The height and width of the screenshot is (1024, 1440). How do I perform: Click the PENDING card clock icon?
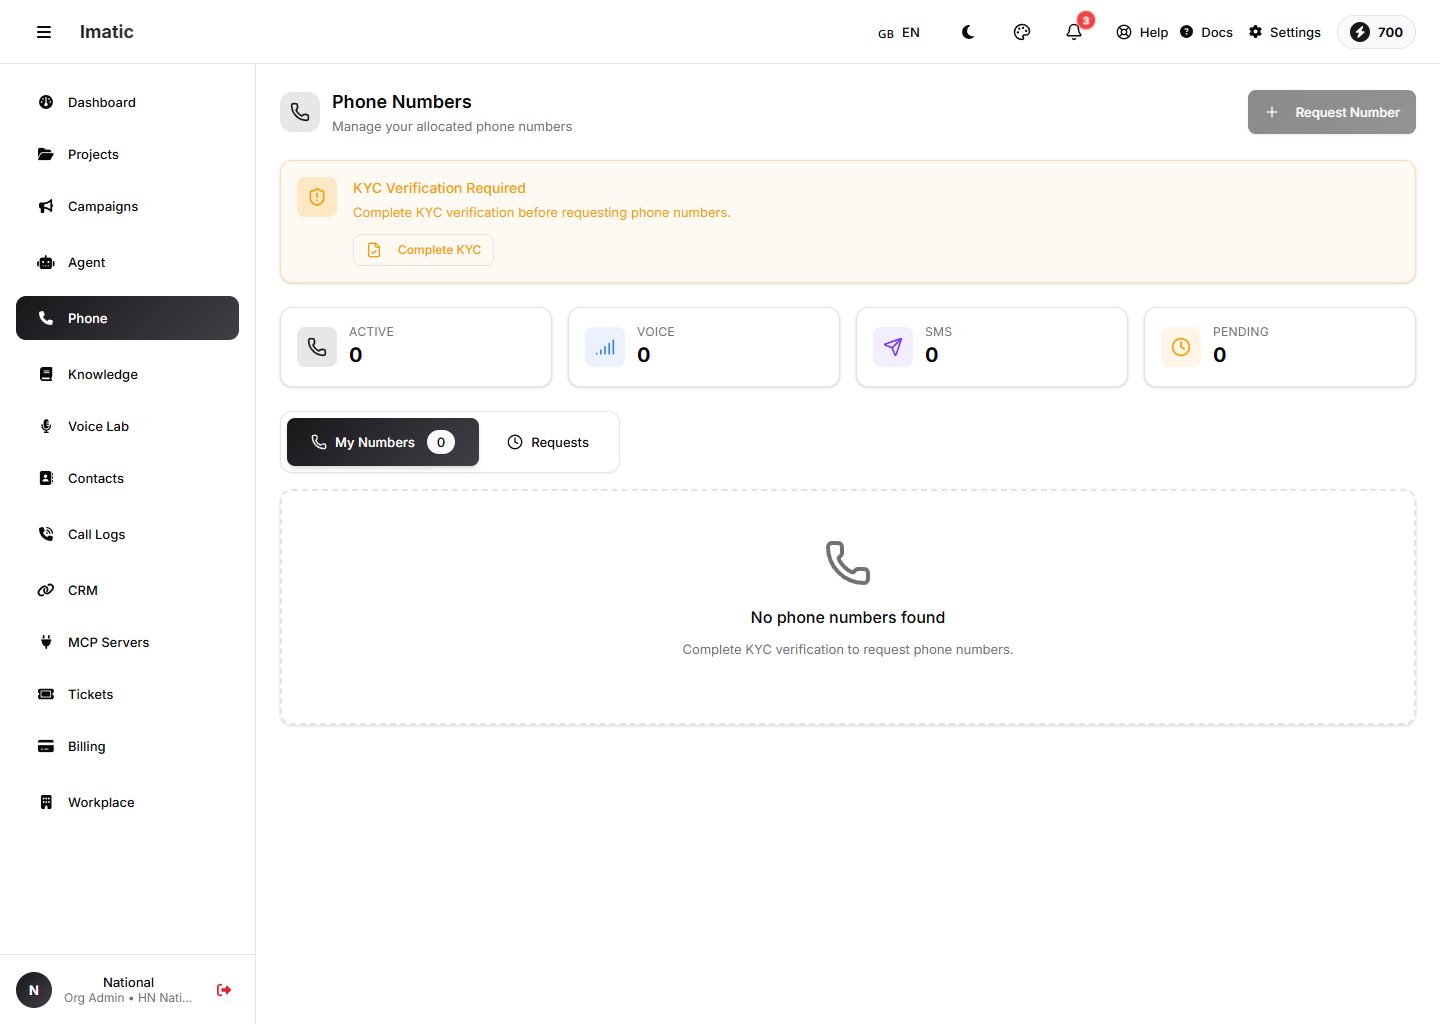pyautogui.click(x=1181, y=347)
